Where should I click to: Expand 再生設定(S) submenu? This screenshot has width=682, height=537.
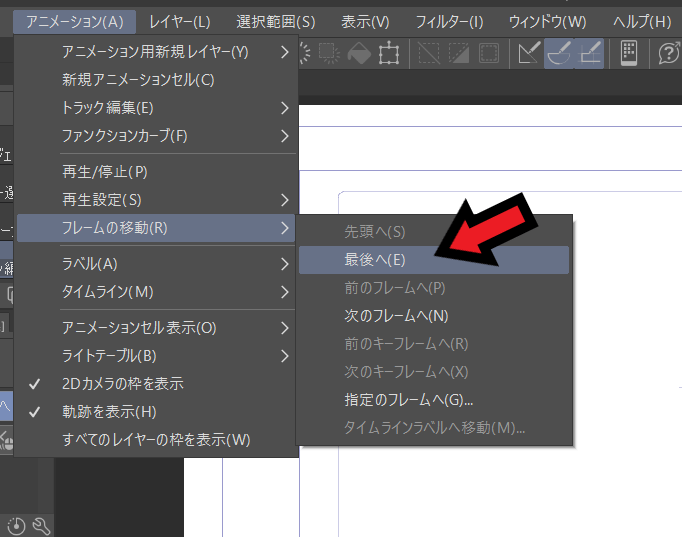(x=156, y=200)
